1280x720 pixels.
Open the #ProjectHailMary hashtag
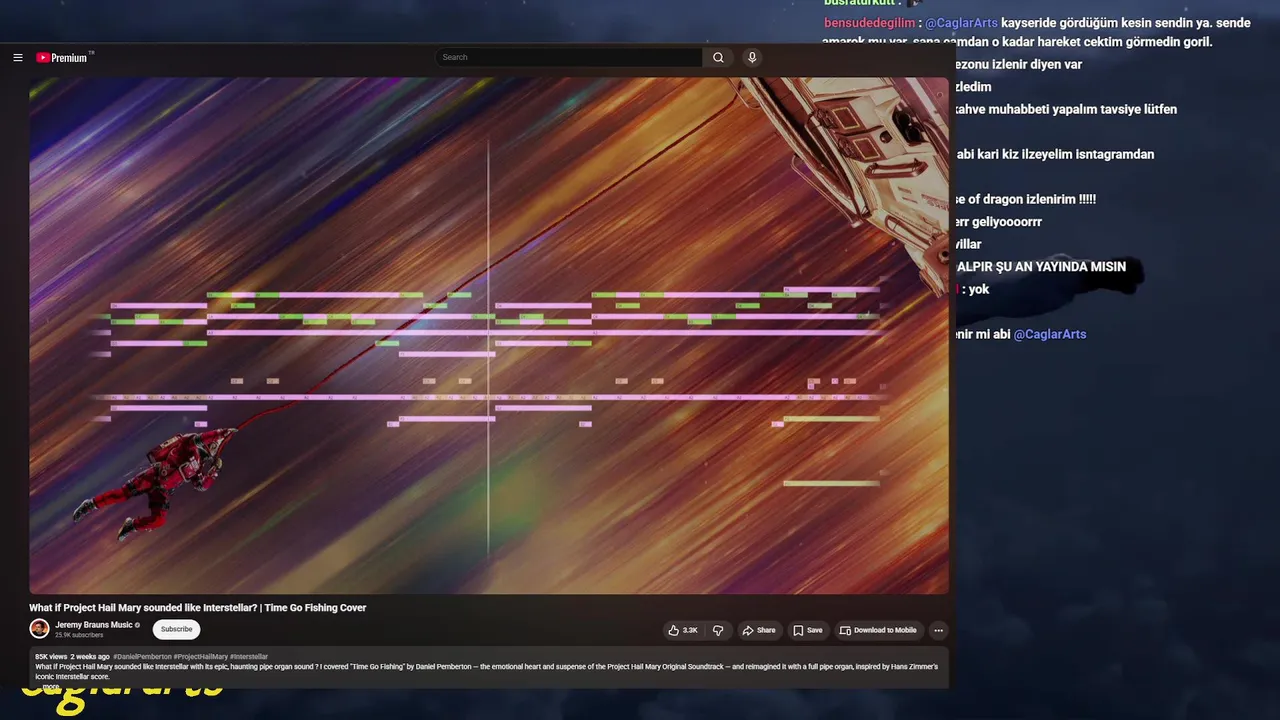(x=201, y=657)
